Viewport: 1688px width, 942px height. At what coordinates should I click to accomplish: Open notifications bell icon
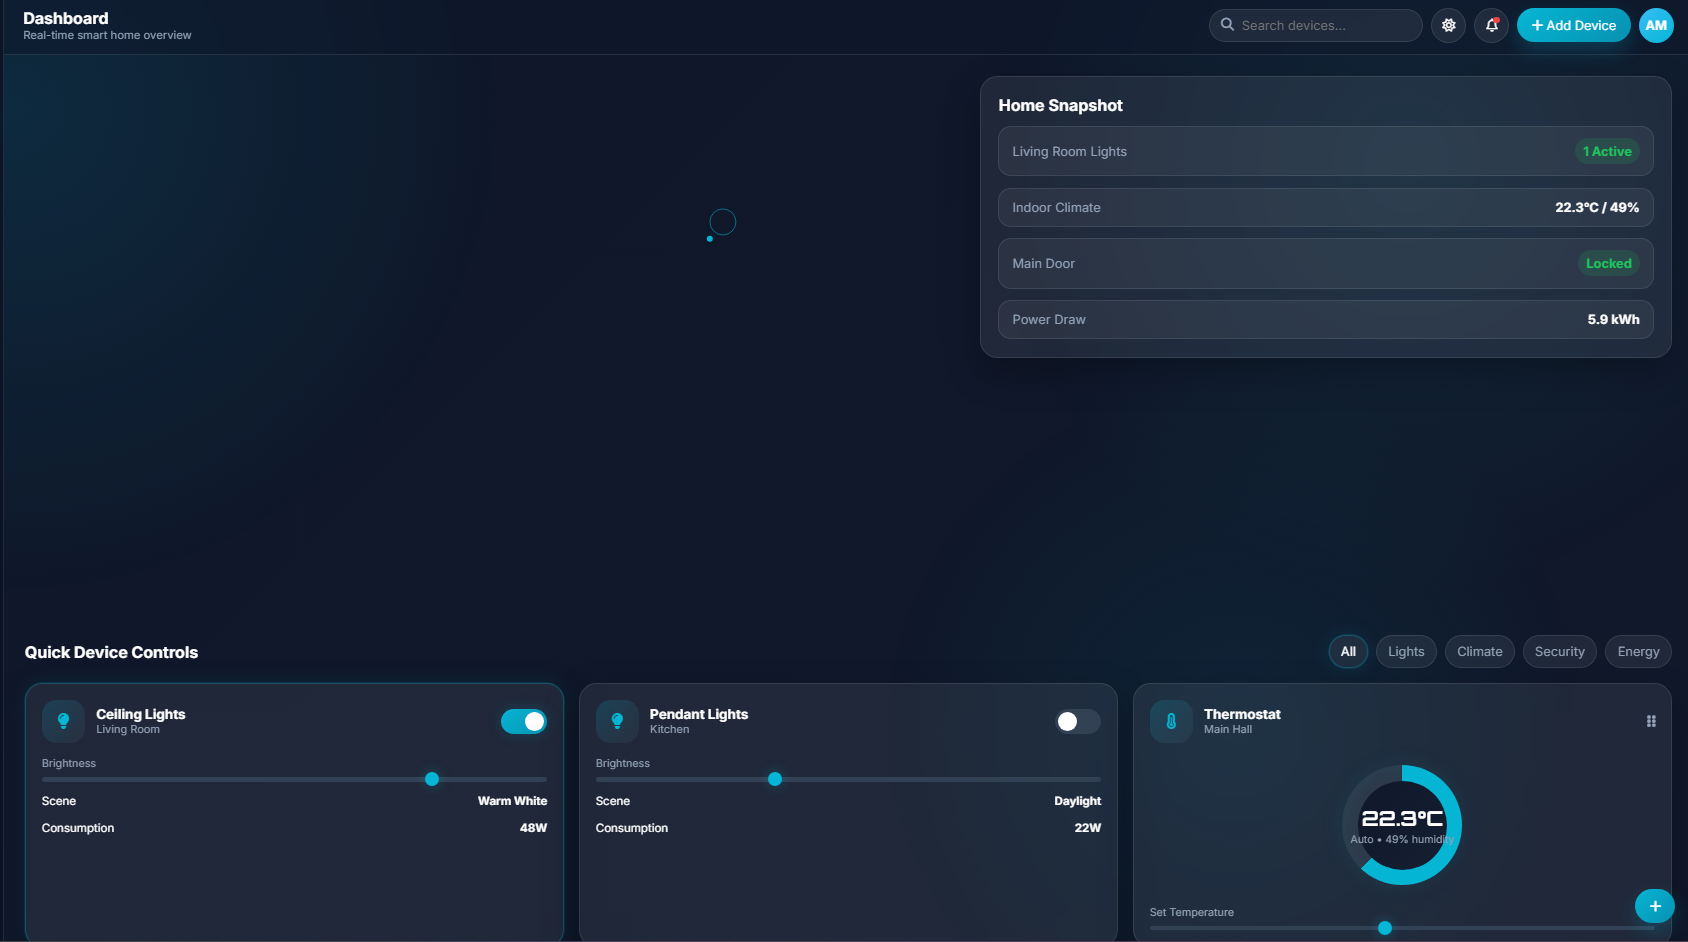(1491, 25)
